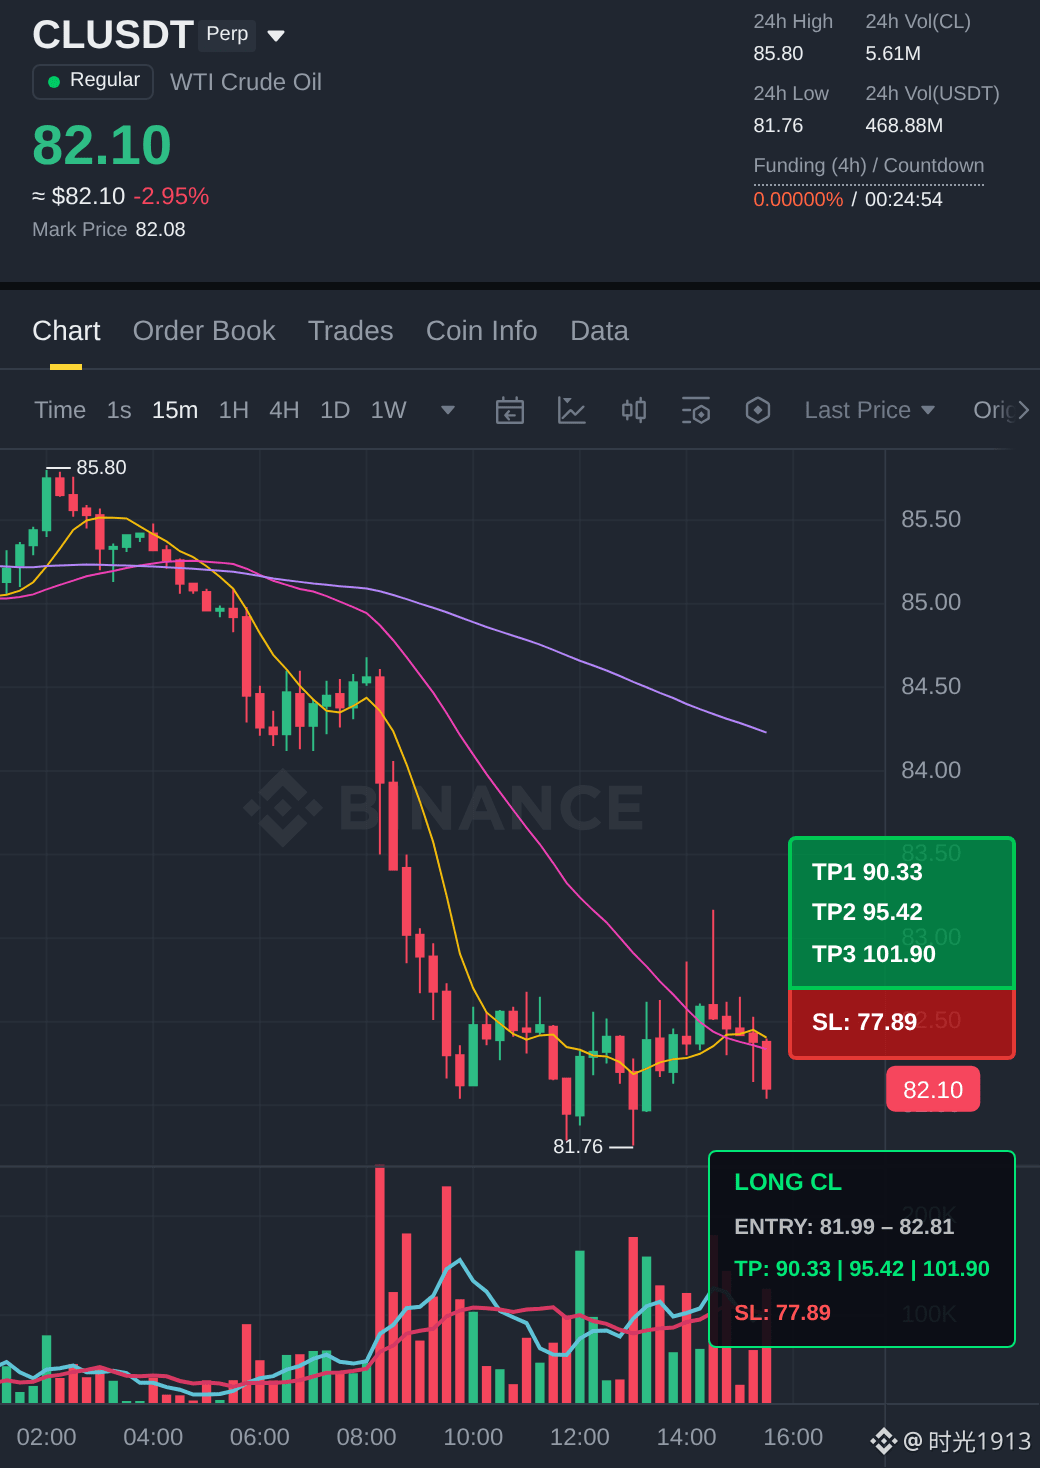Tap the Funding (4h) / Countdown label
The height and width of the screenshot is (1468, 1040).
click(869, 166)
